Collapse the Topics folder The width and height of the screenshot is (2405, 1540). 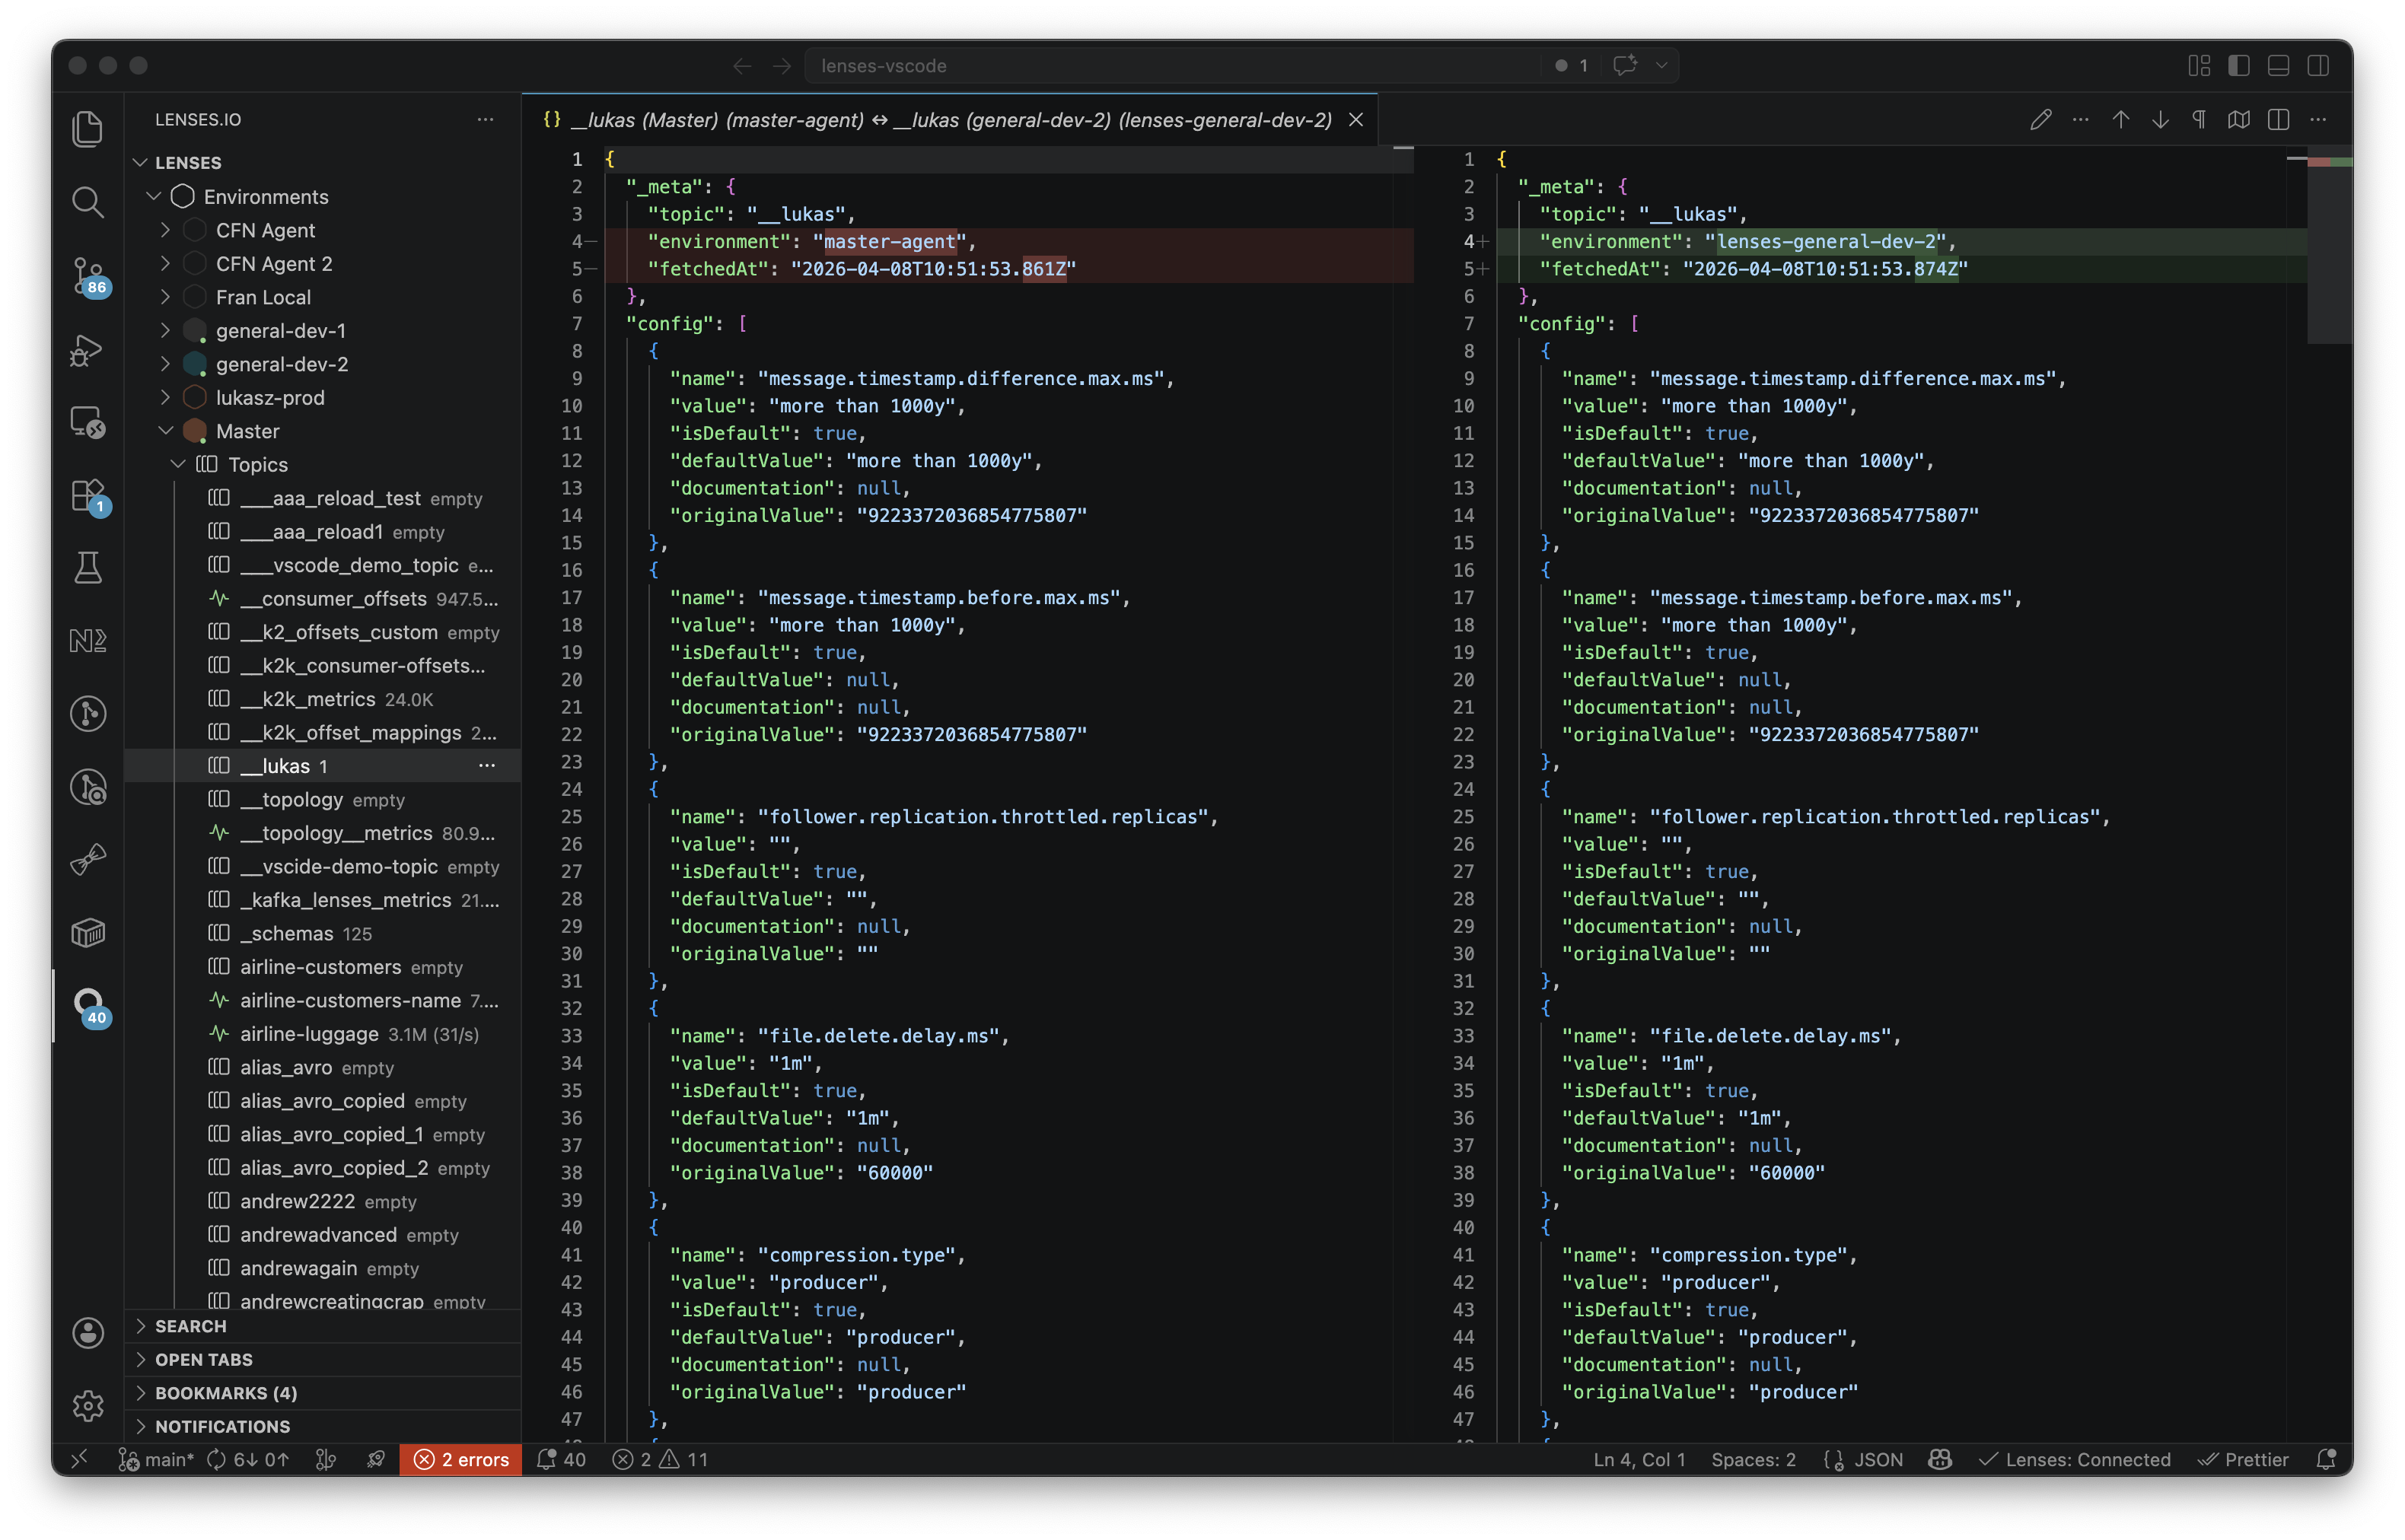[178, 465]
